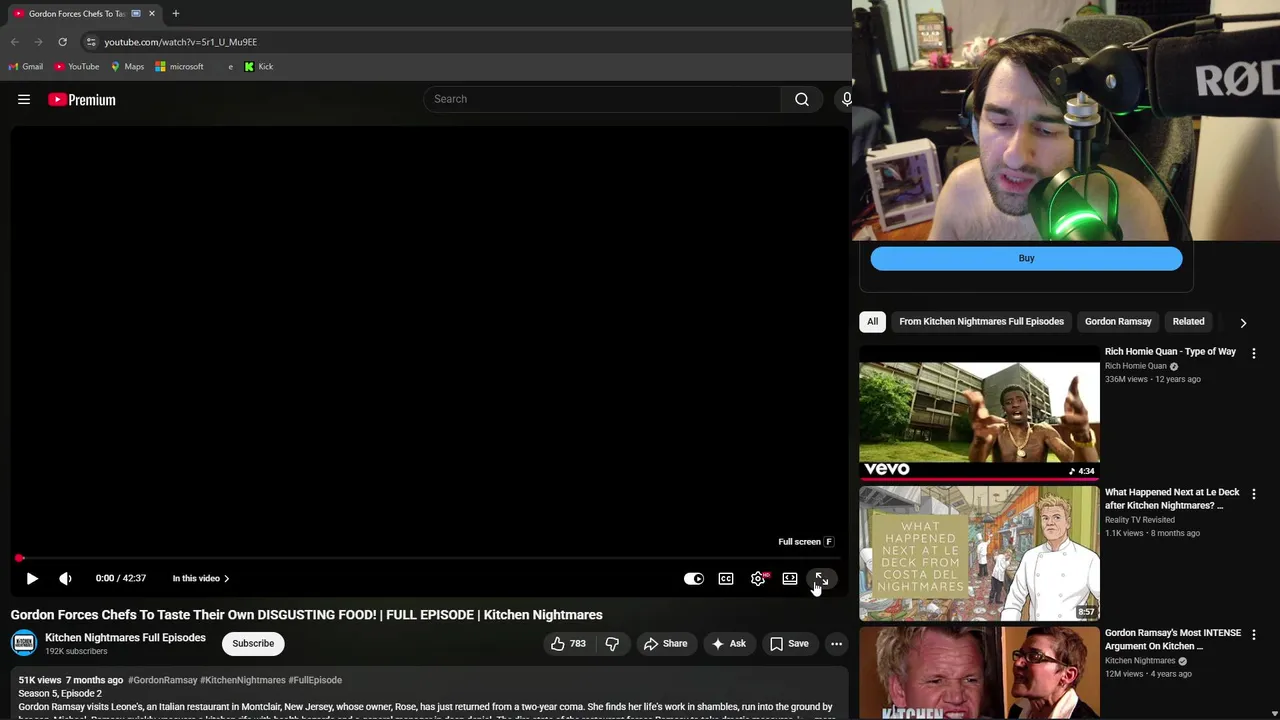Select 'From Kitchen Nightmares Full Episodes' chip
Screen dimensions: 1280x720
coord(981,322)
